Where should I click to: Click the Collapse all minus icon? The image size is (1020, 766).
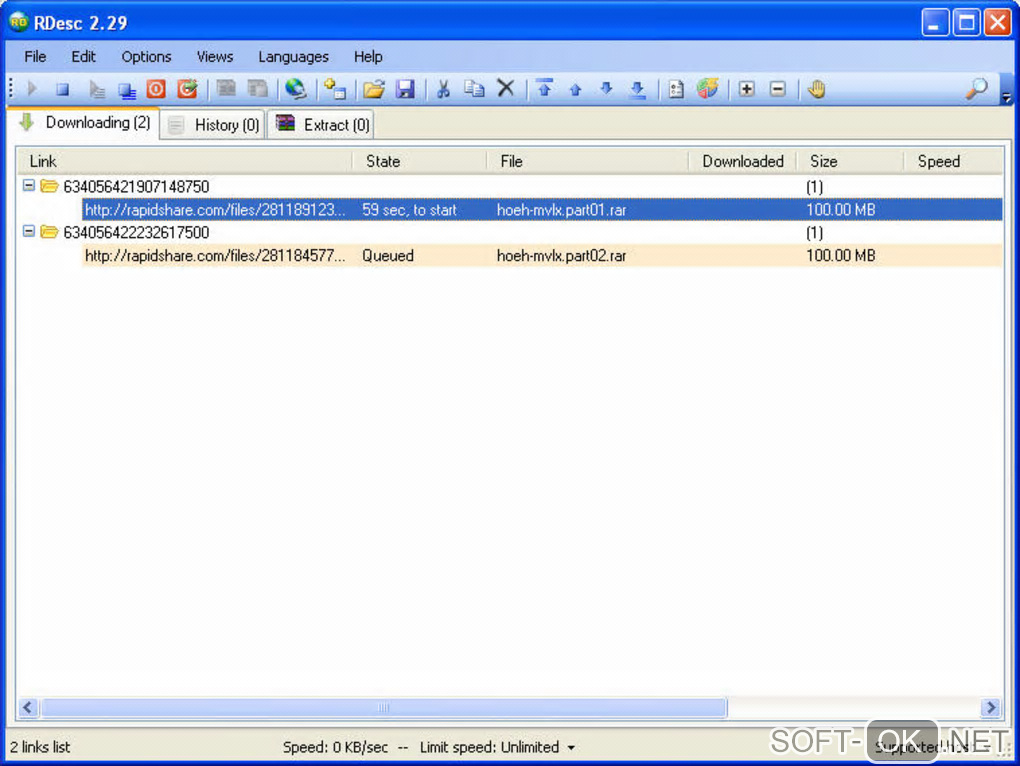[x=777, y=88]
